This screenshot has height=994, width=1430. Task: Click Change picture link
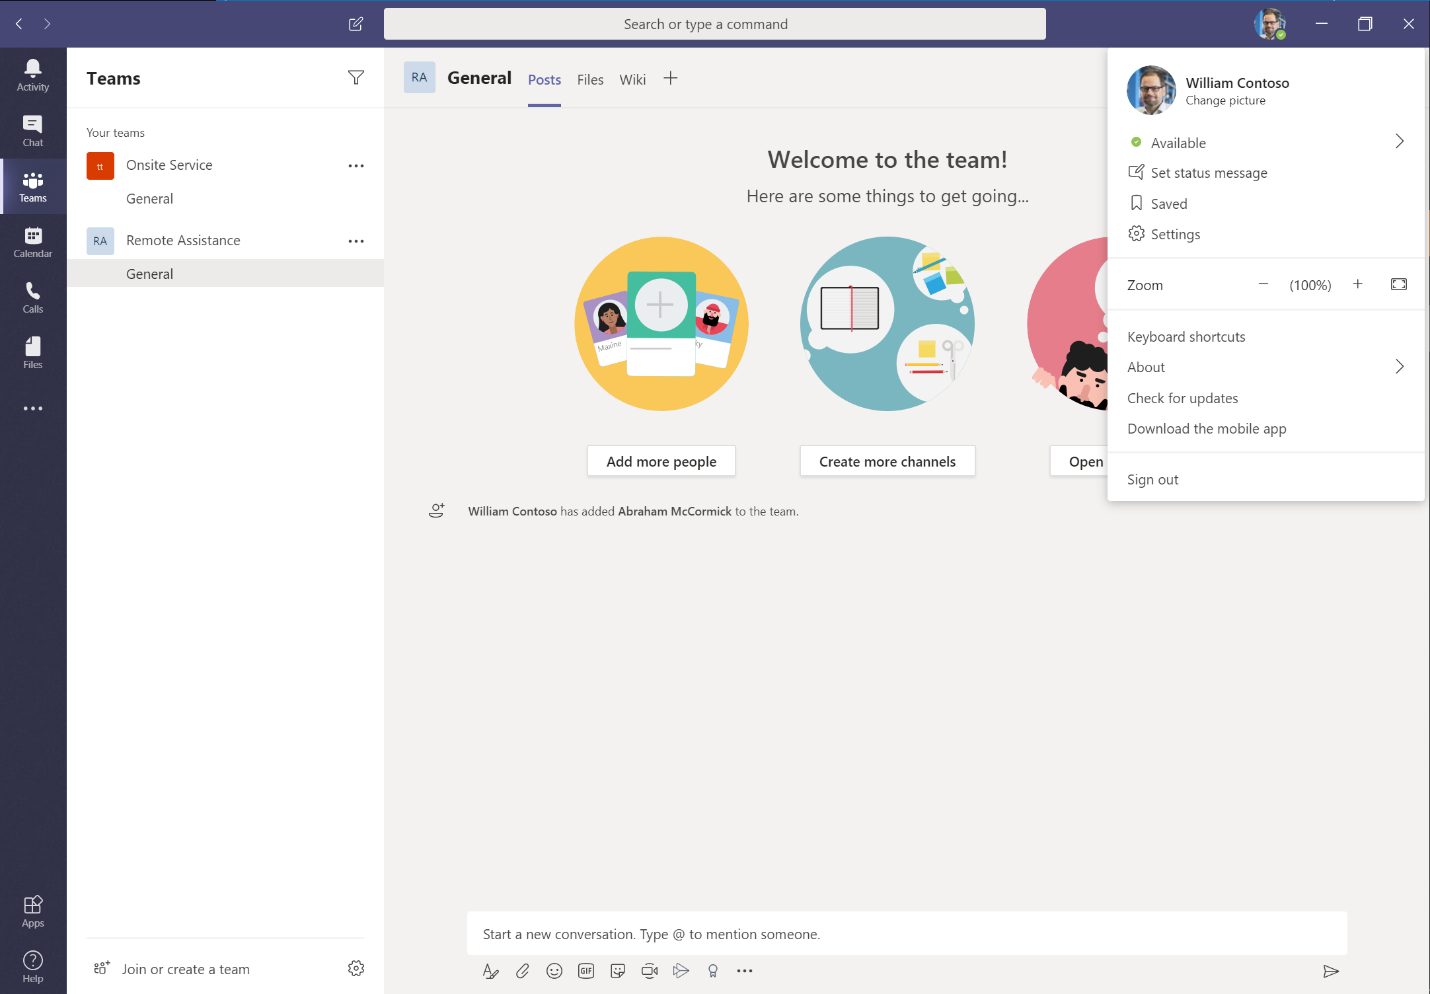point(1225,101)
